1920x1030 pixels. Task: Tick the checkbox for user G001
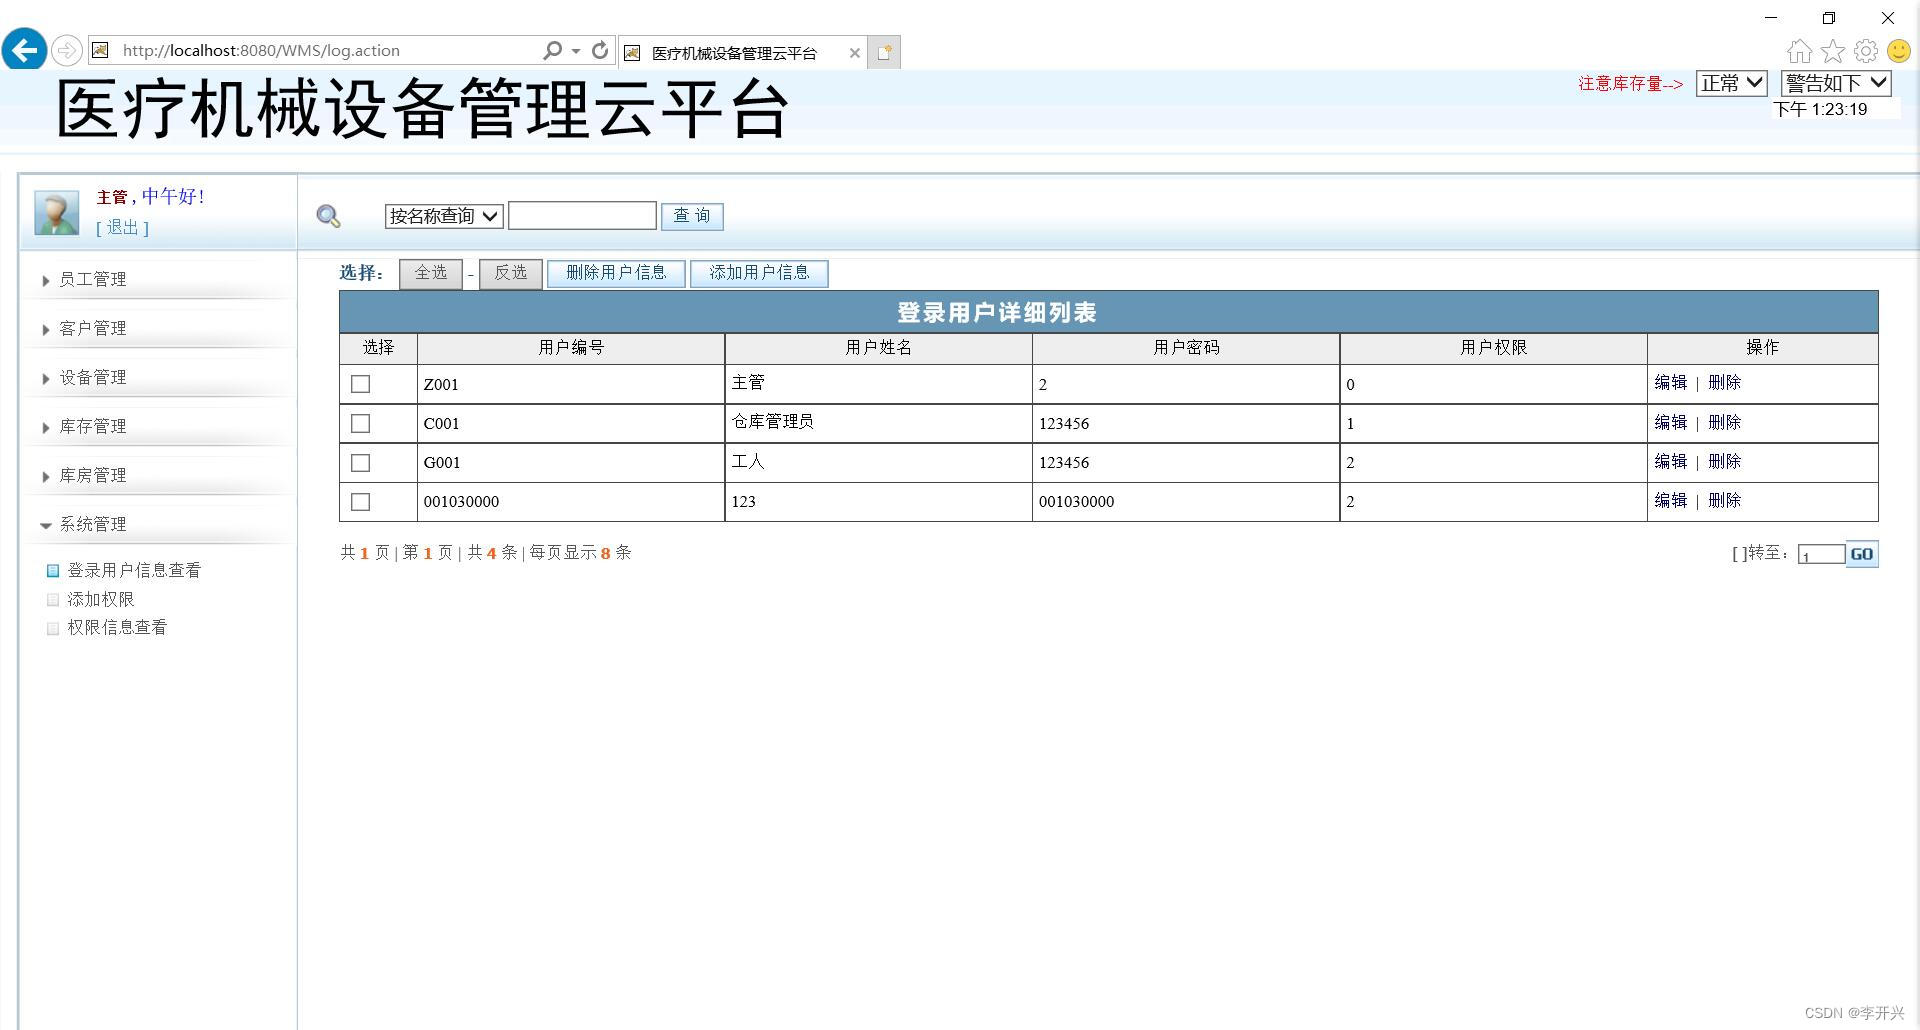click(x=361, y=463)
